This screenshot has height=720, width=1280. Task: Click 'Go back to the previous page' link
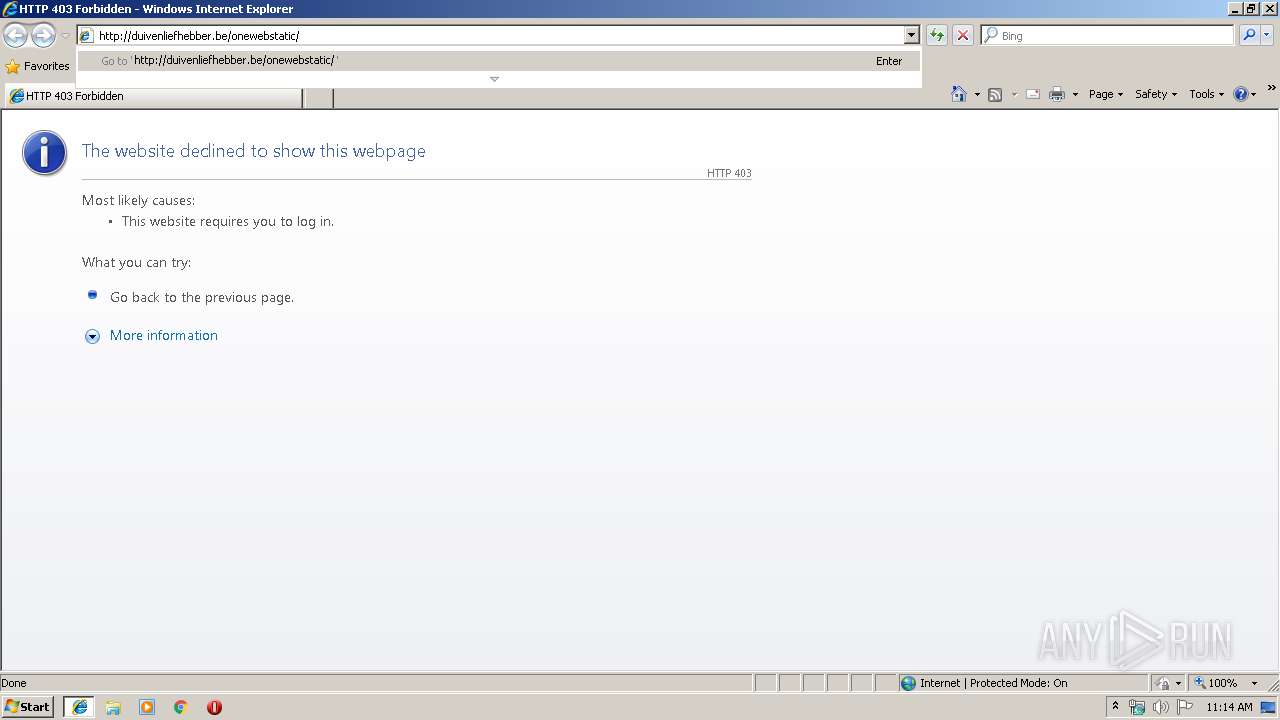pyautogui.click(x=202, y=297)
